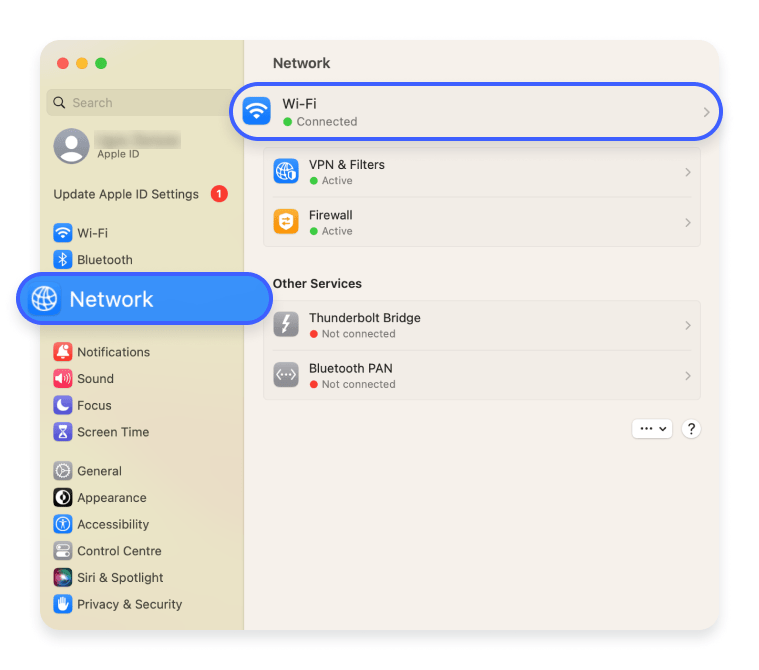Click the globe icon of the Network item

(x=44, y=299)
